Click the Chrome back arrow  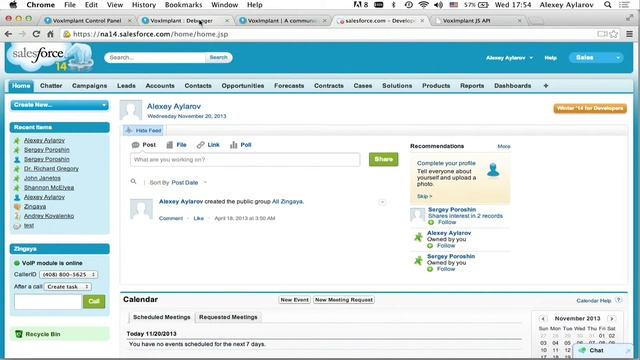coord(8,34)
